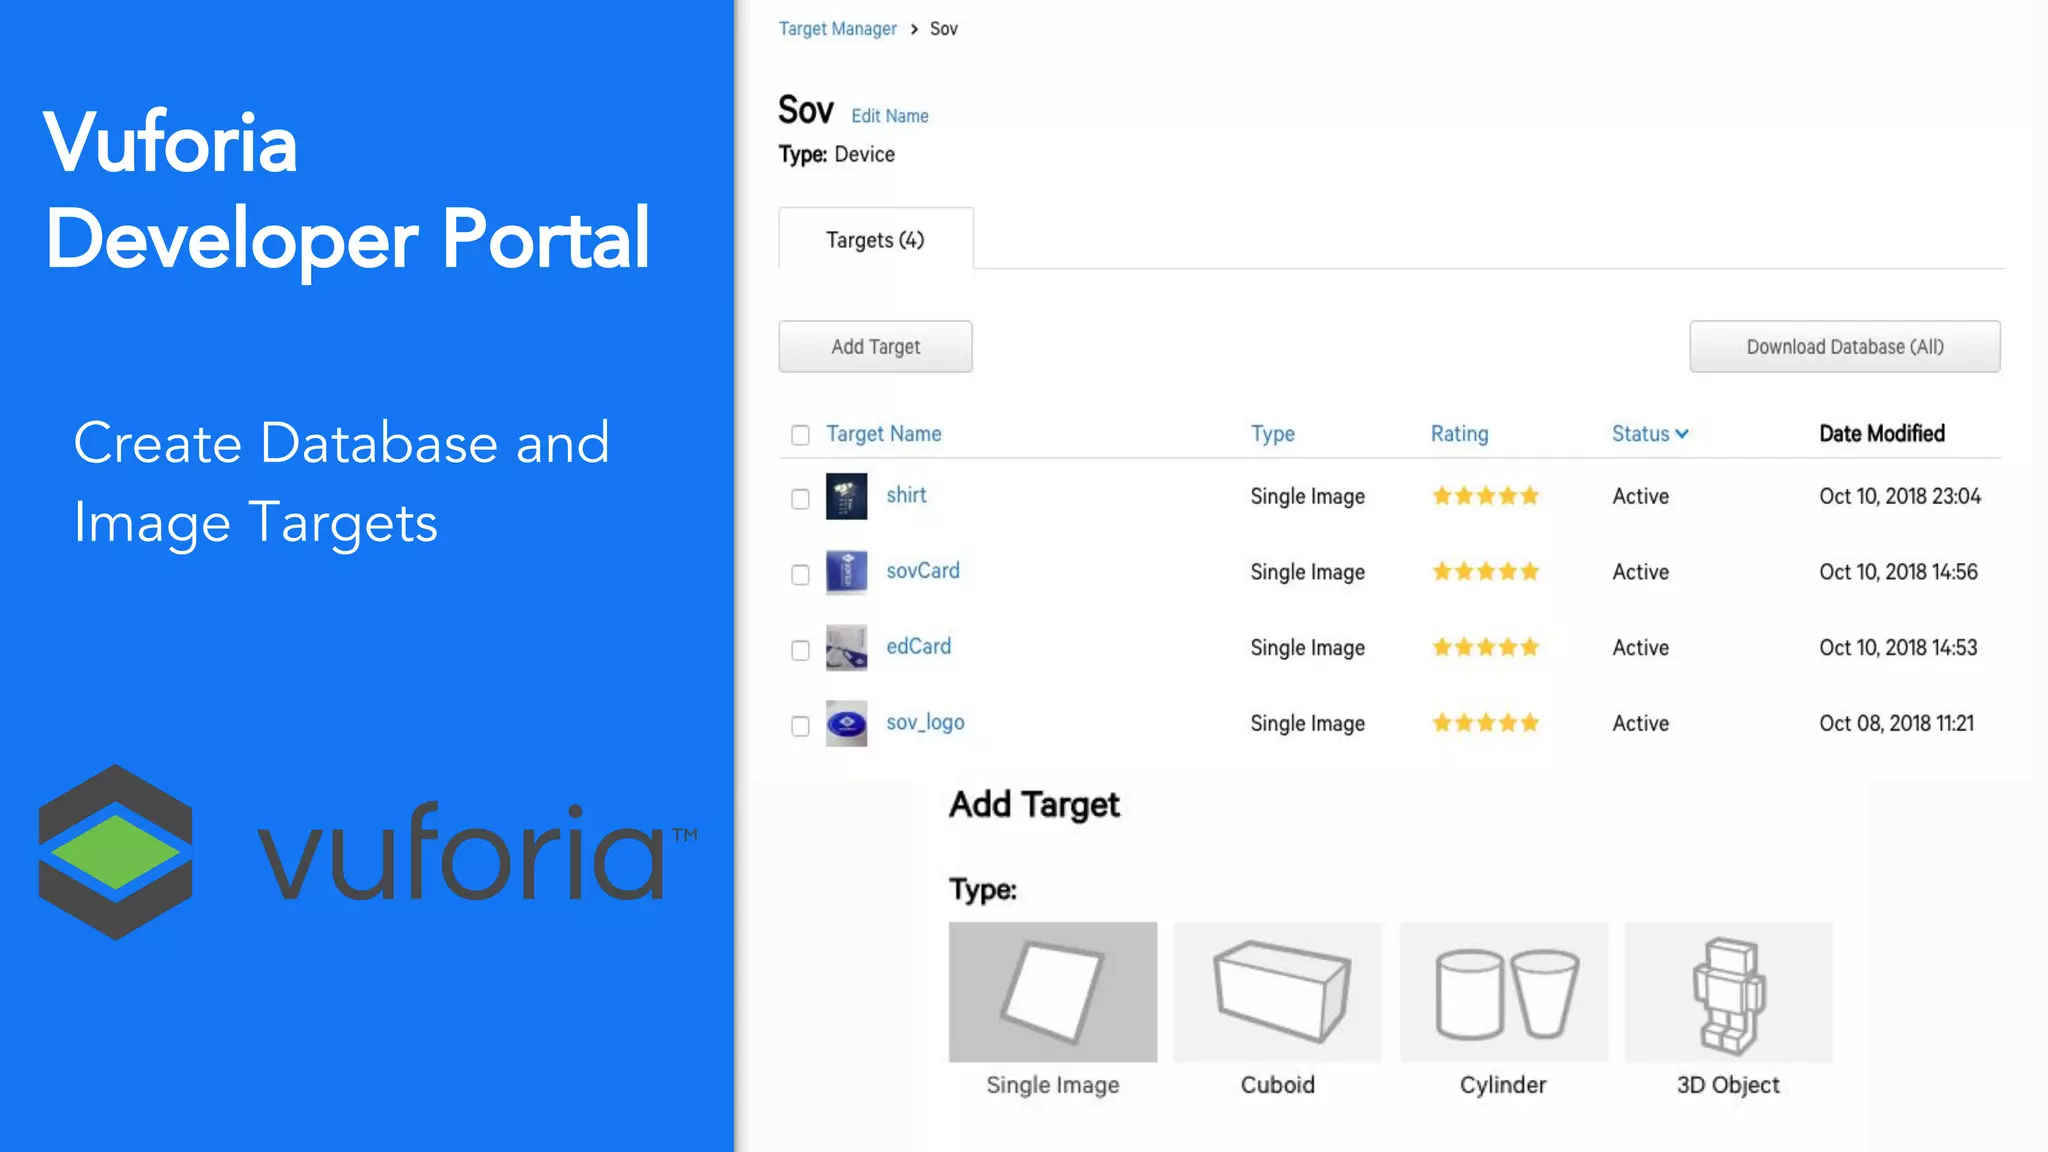Click the date 'Oct 10, 2018 14:56'
This screenshot has height=1152, width=2048.
point(1898,572)
